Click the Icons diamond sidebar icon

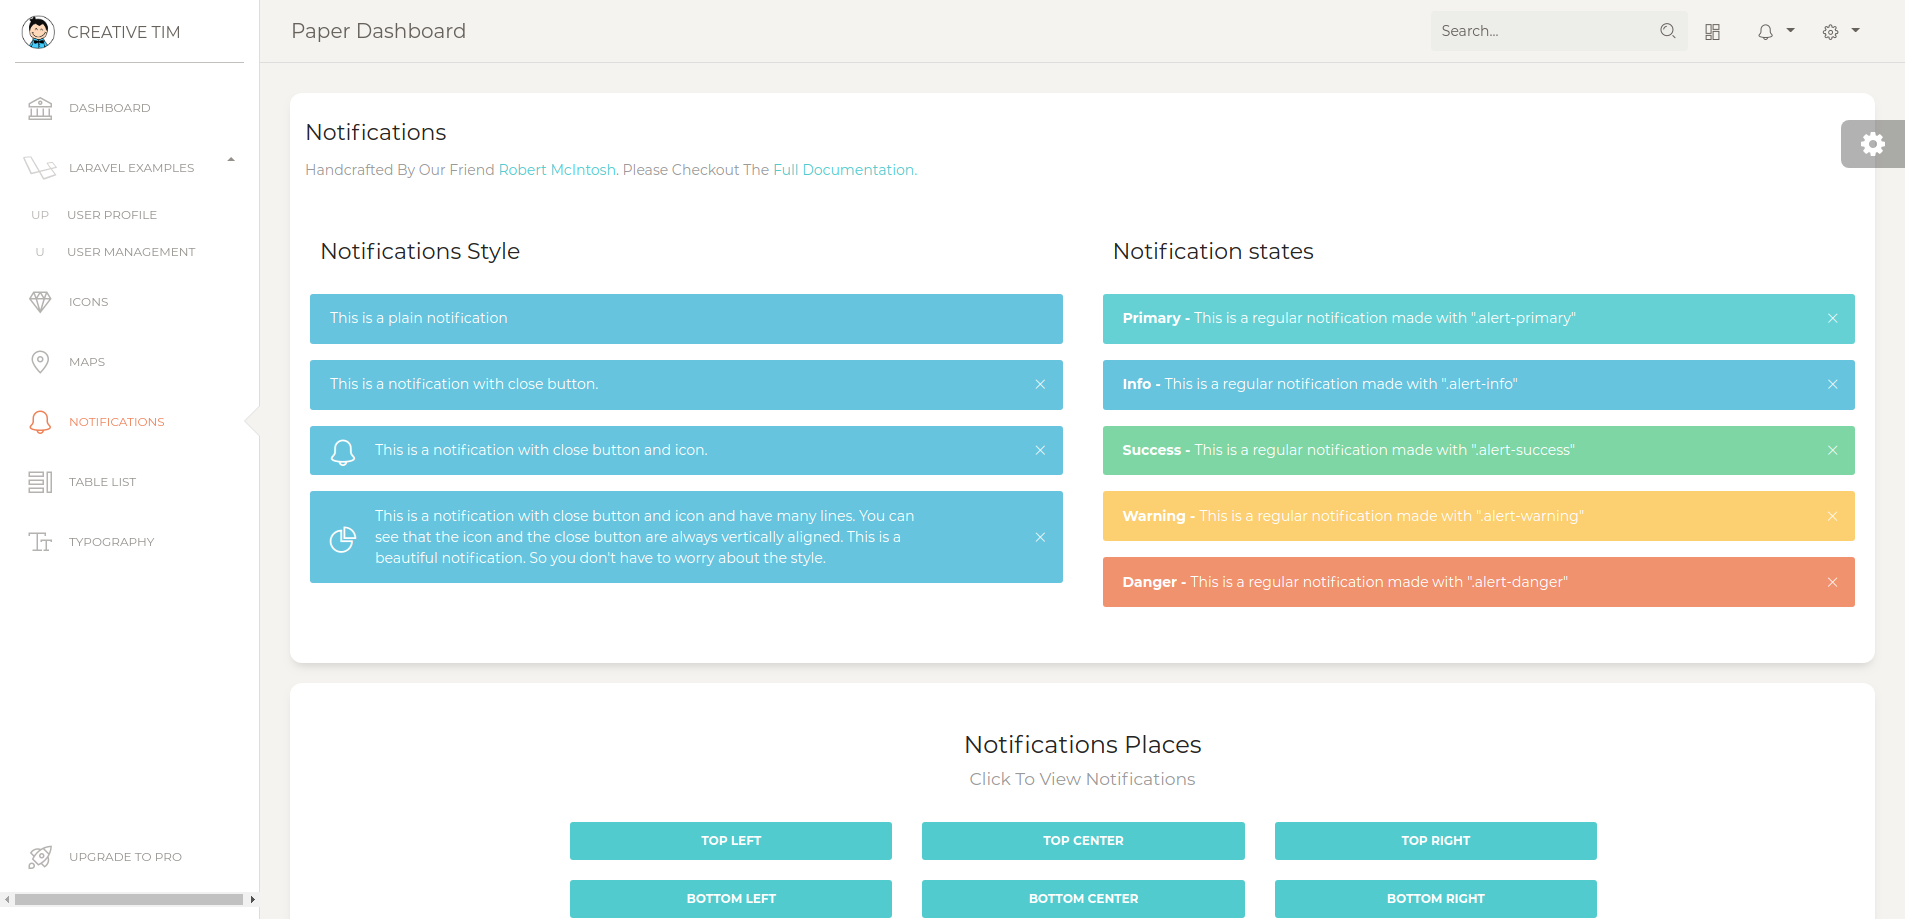40,302
